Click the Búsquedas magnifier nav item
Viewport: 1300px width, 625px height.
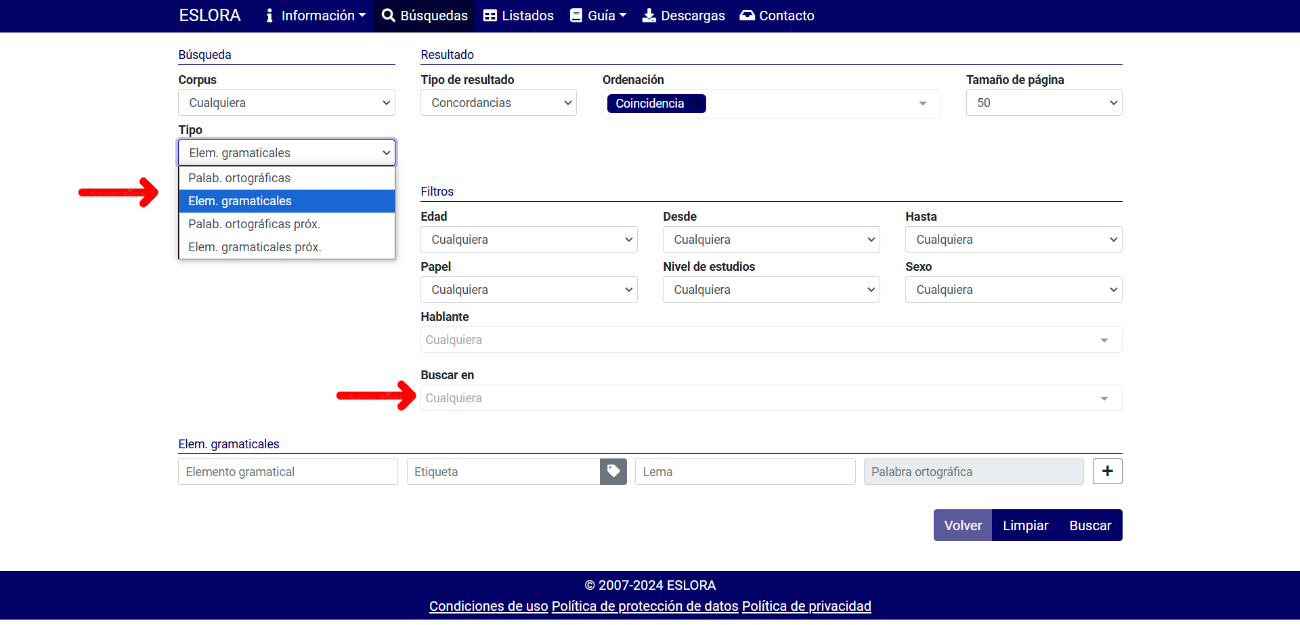[424, 16]
